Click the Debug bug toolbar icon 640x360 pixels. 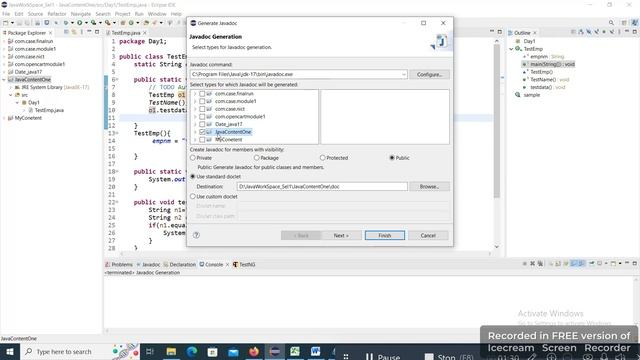66,23
